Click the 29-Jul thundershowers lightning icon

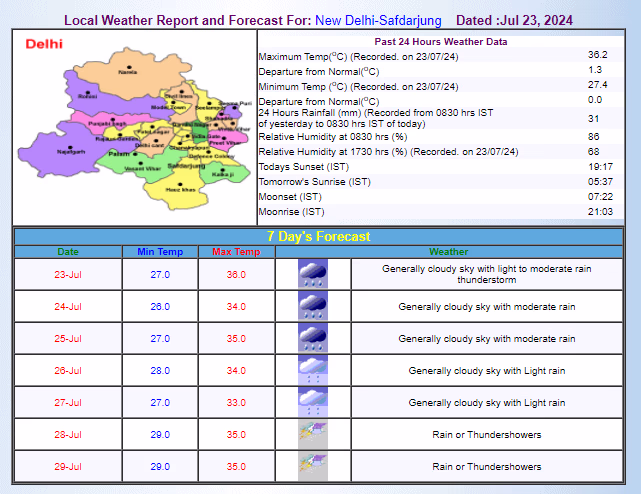(313, 467)
